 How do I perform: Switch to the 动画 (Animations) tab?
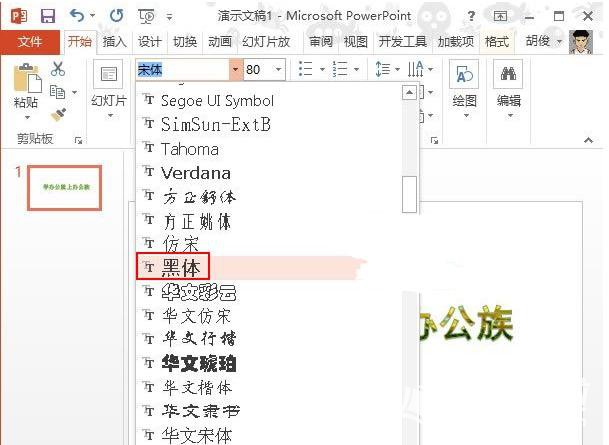[x=220, y=42]
